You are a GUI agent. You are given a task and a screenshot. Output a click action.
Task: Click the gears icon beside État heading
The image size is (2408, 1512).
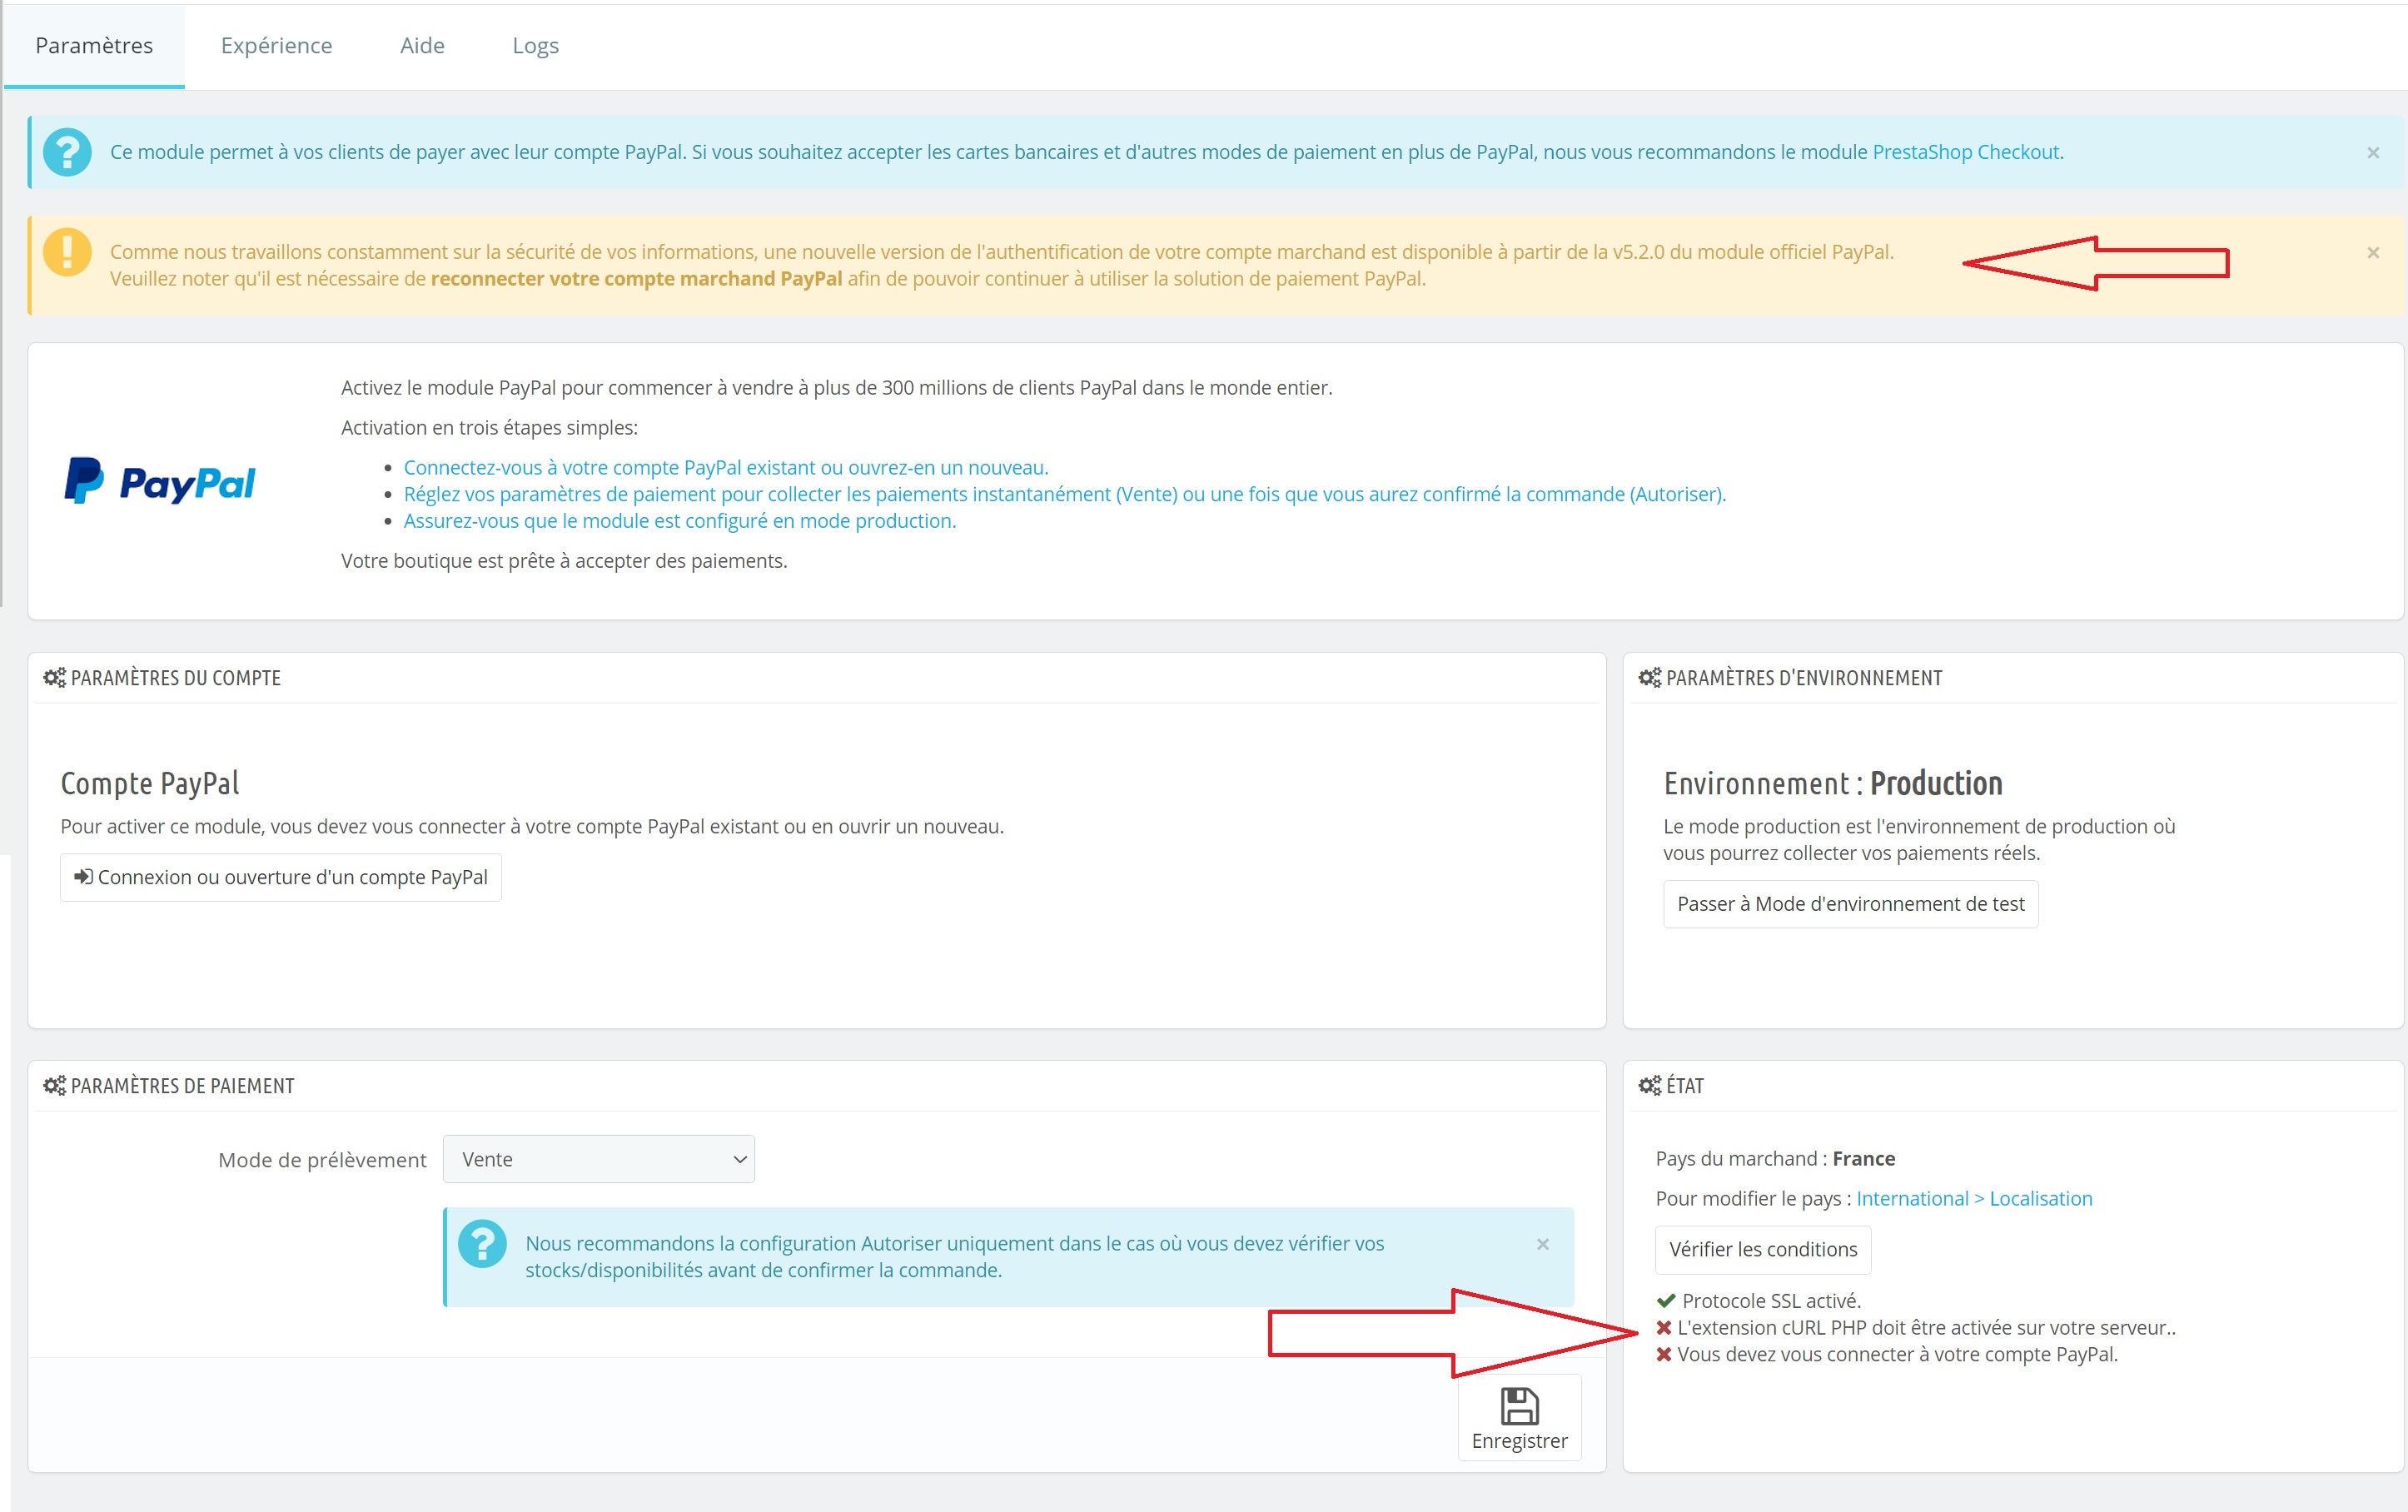1649,1086
